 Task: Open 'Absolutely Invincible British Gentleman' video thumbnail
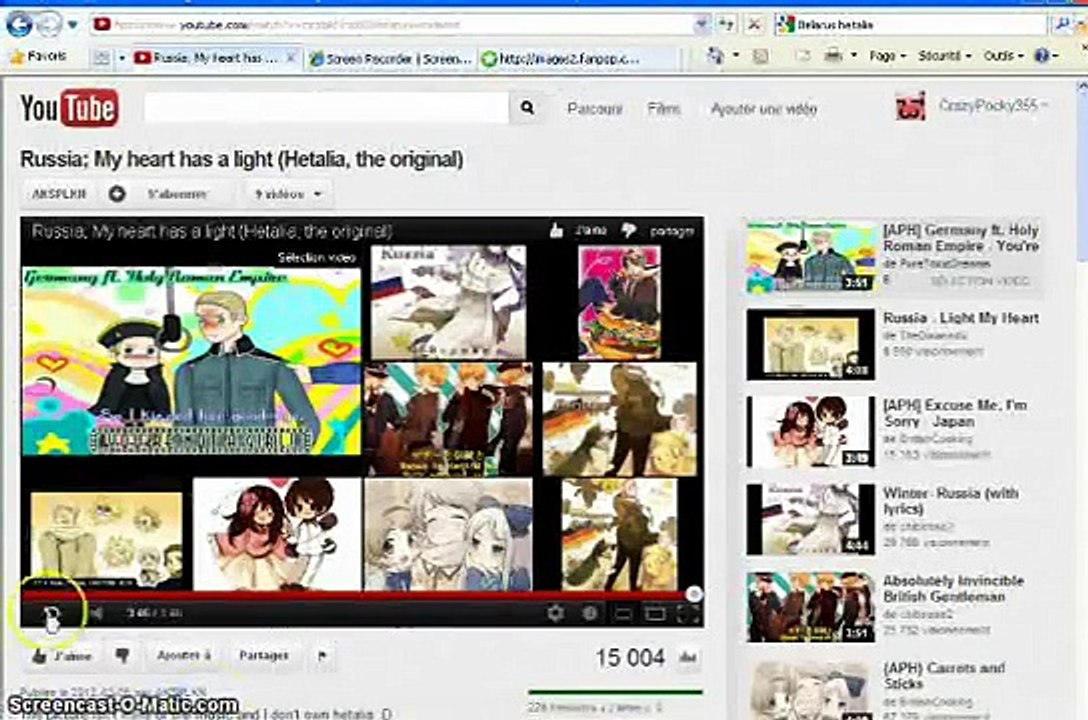[810, 608]
